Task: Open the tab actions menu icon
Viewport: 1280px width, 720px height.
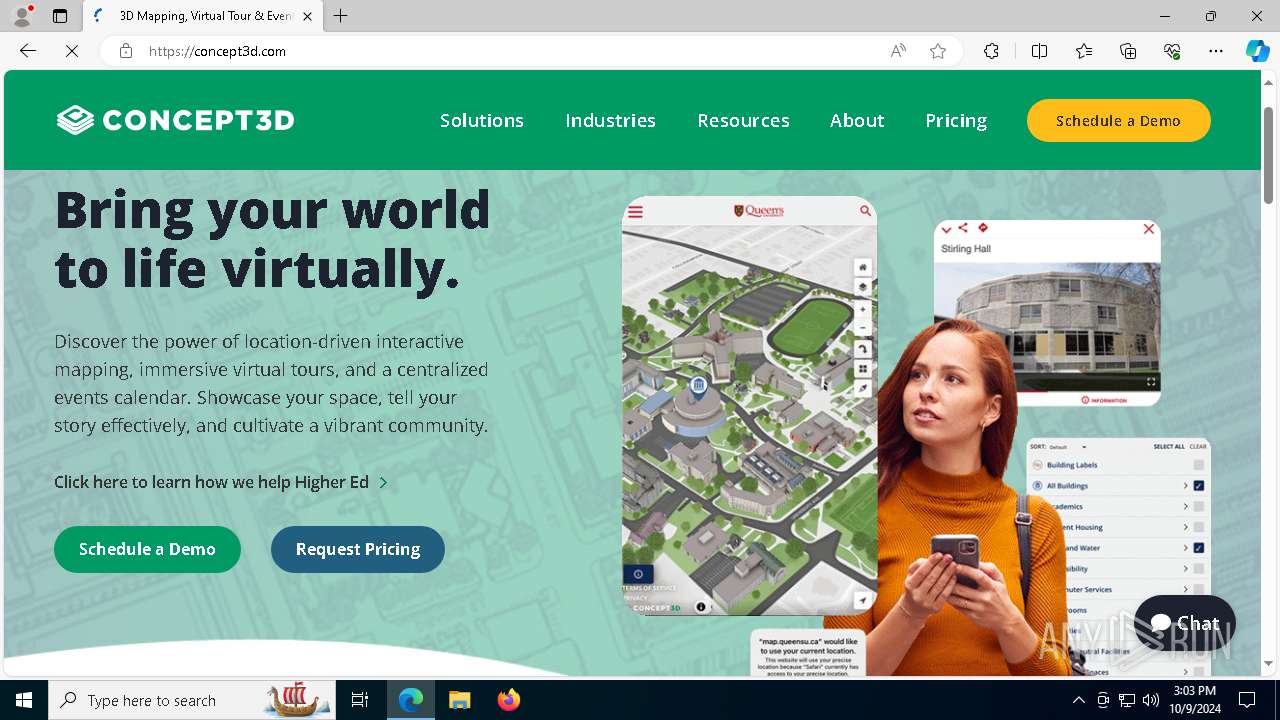Action: pos(60,16)
